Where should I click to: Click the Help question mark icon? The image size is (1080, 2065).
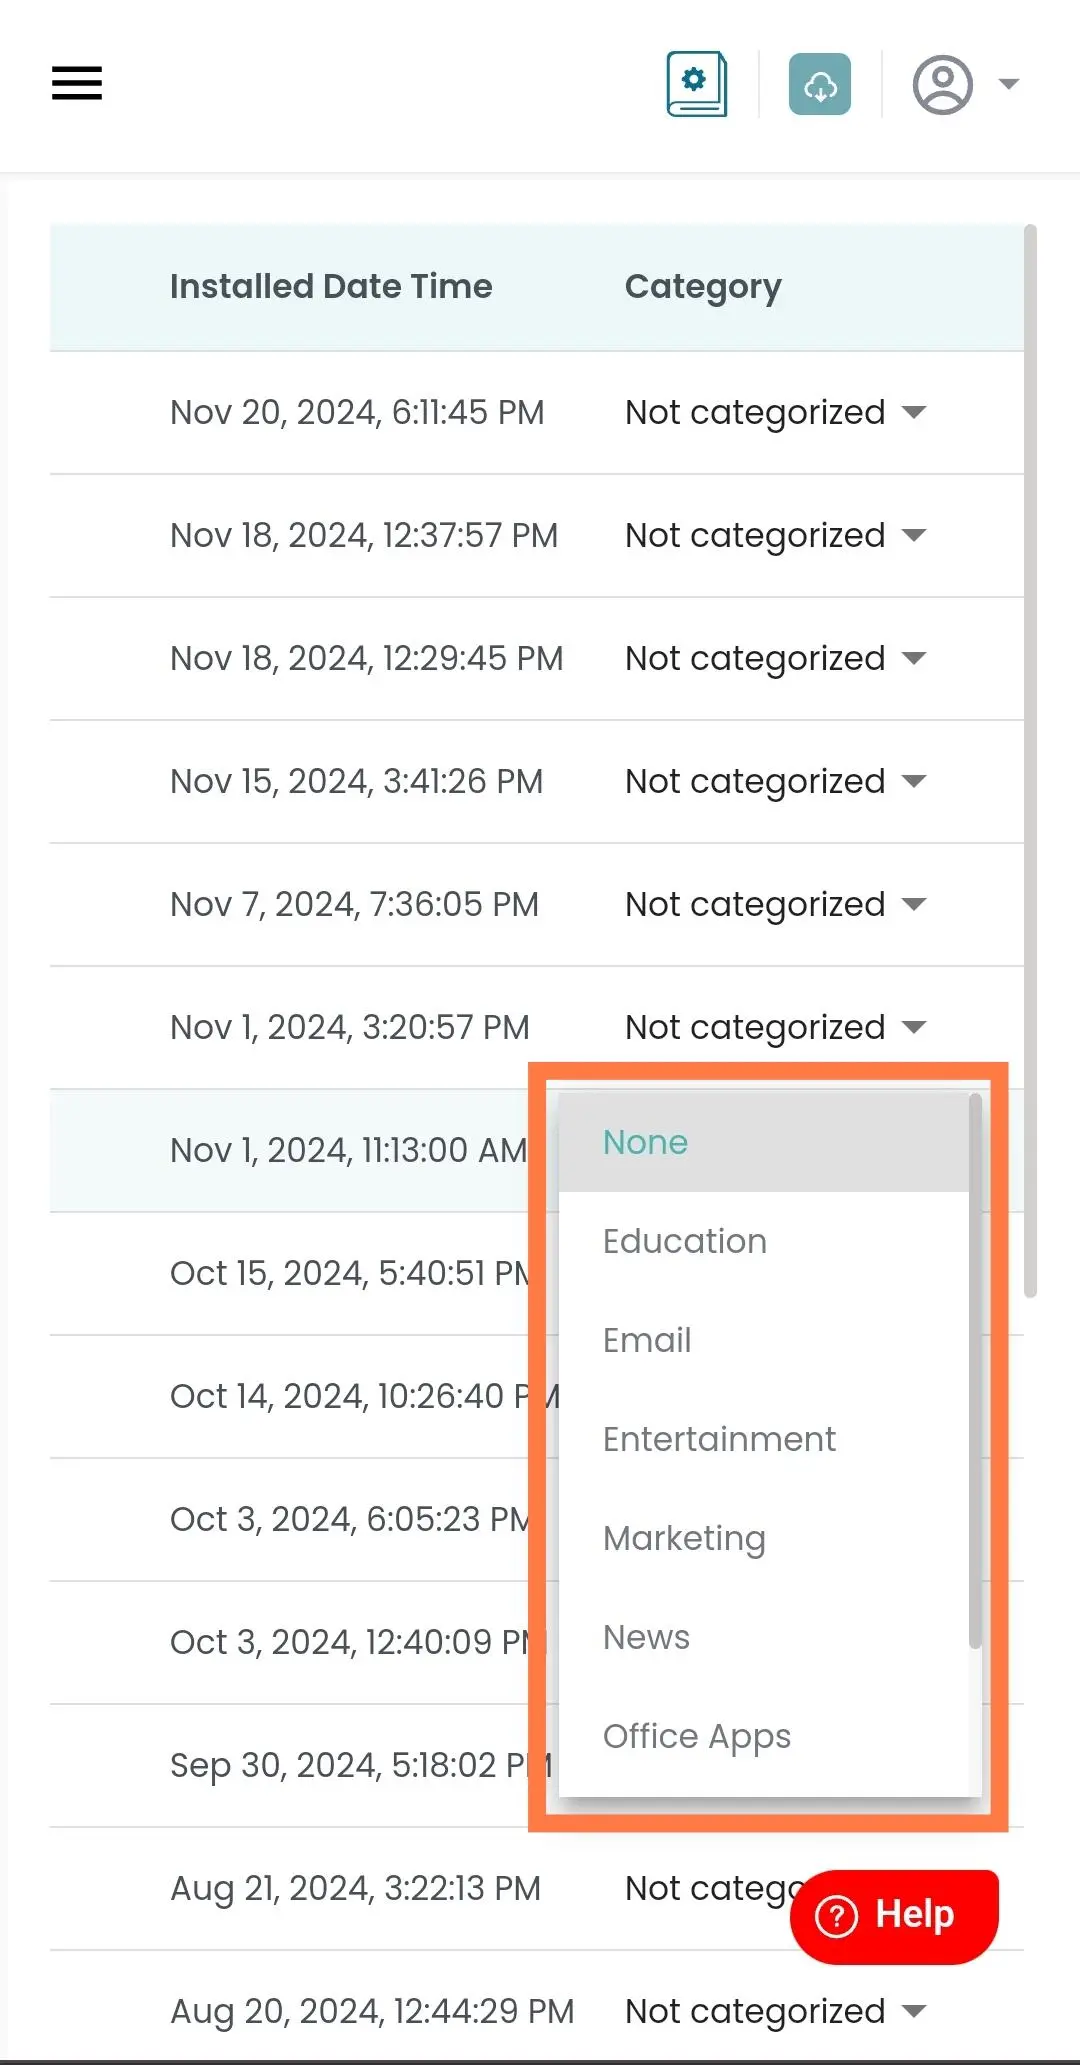[837, 1916]
